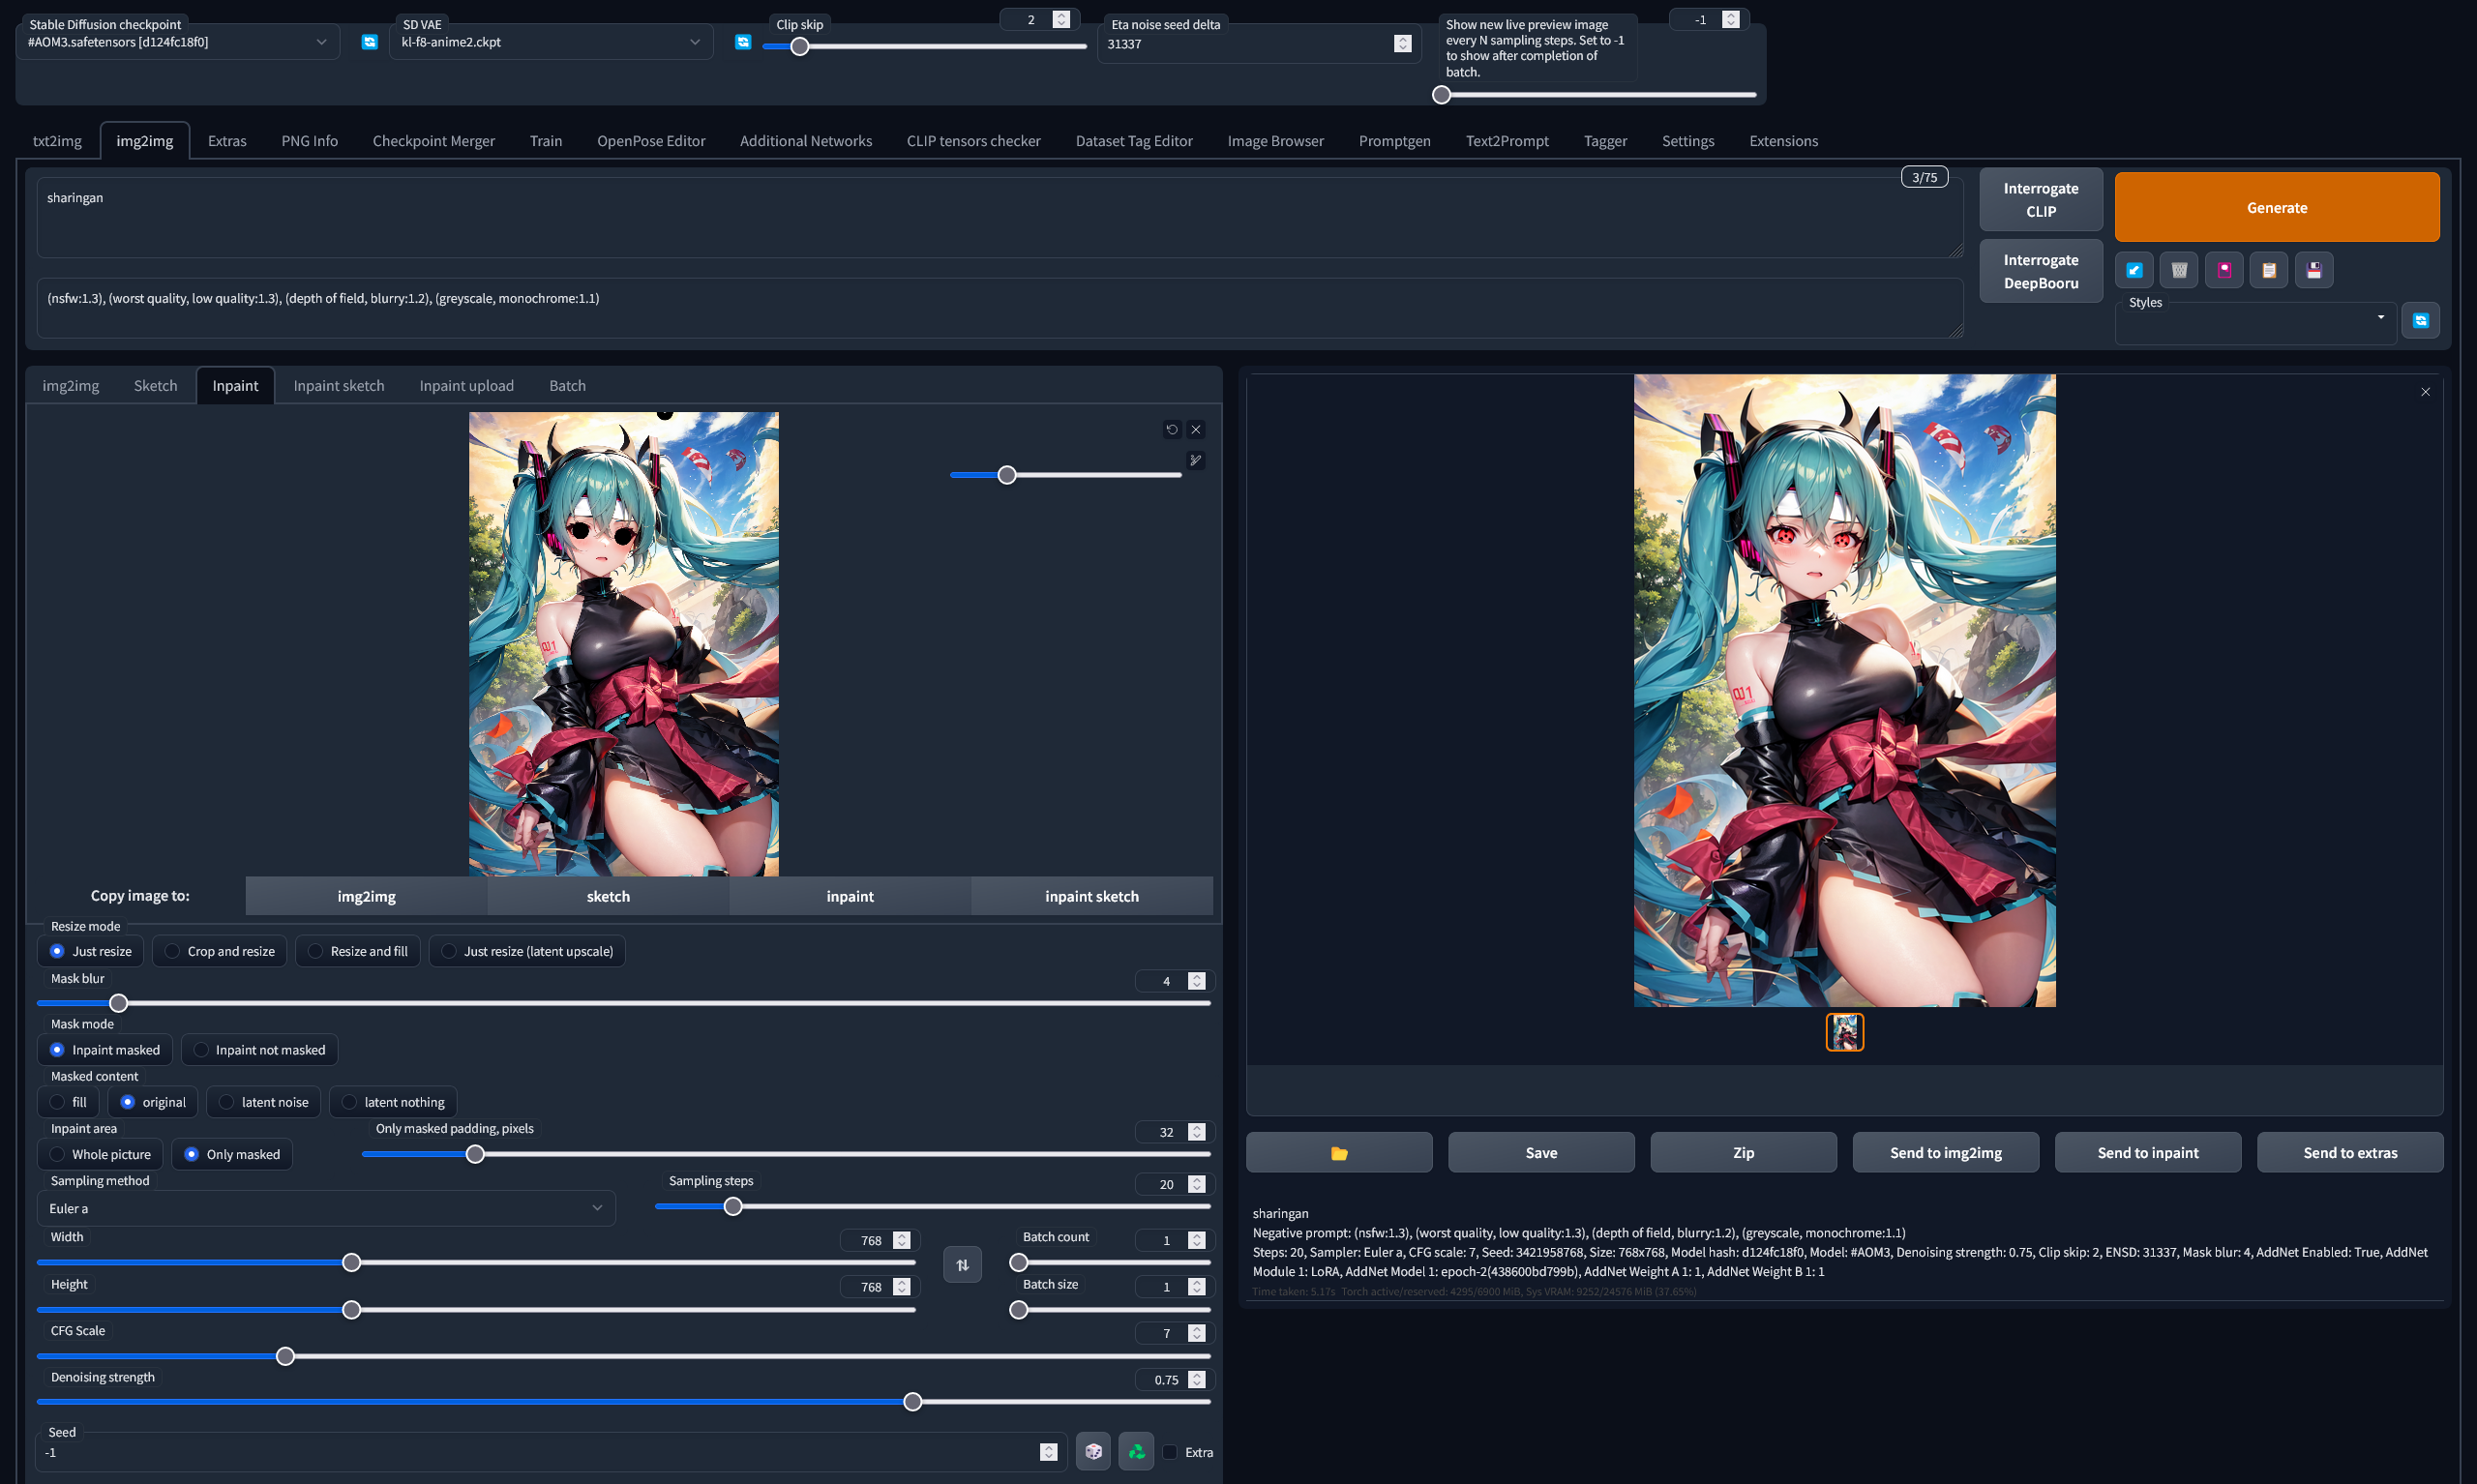Click Send to inpaint

point(2147,1153)
